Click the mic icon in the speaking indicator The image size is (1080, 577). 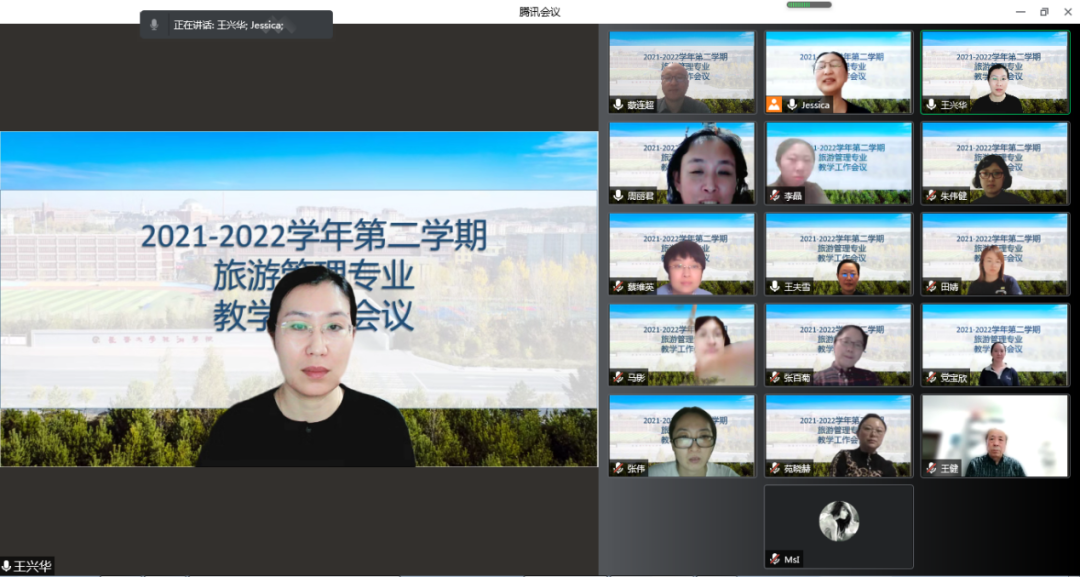[154, 25]
